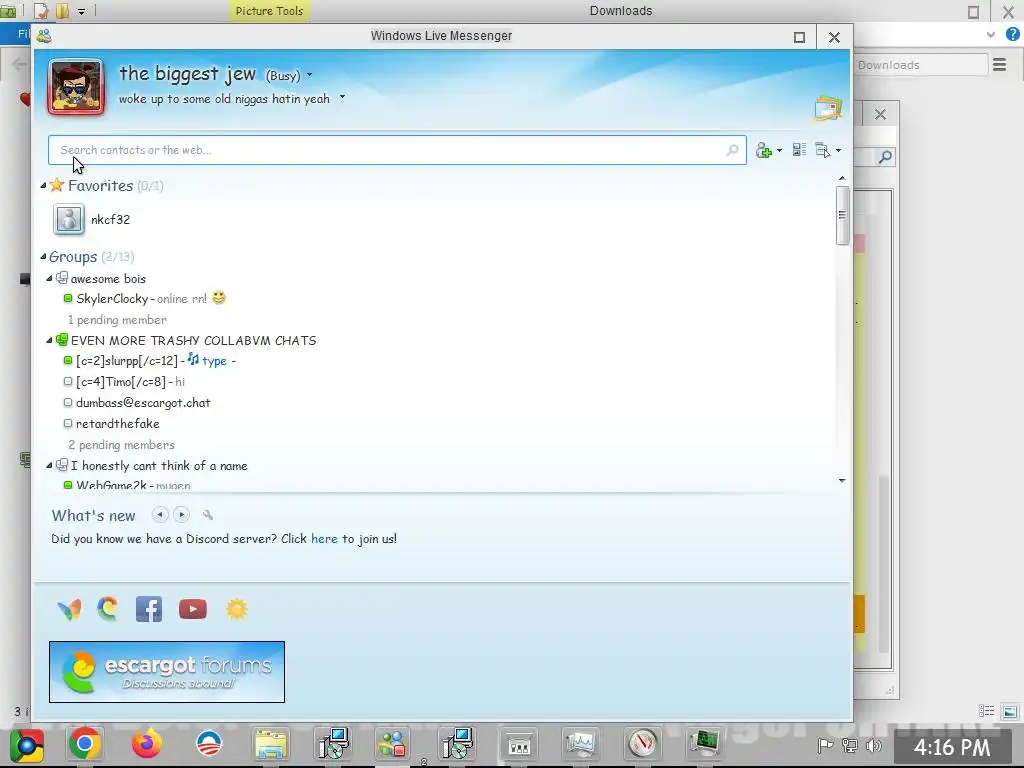Focus the Search contacts or the web field

pyautogui.click(x=397, y=150)
